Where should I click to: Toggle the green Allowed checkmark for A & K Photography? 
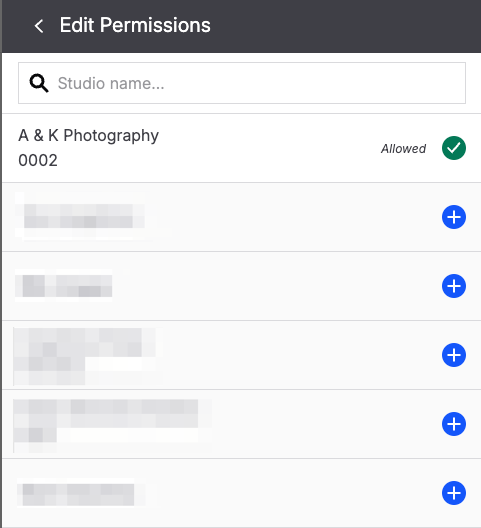pyautogui.click(x=454, y=148)
